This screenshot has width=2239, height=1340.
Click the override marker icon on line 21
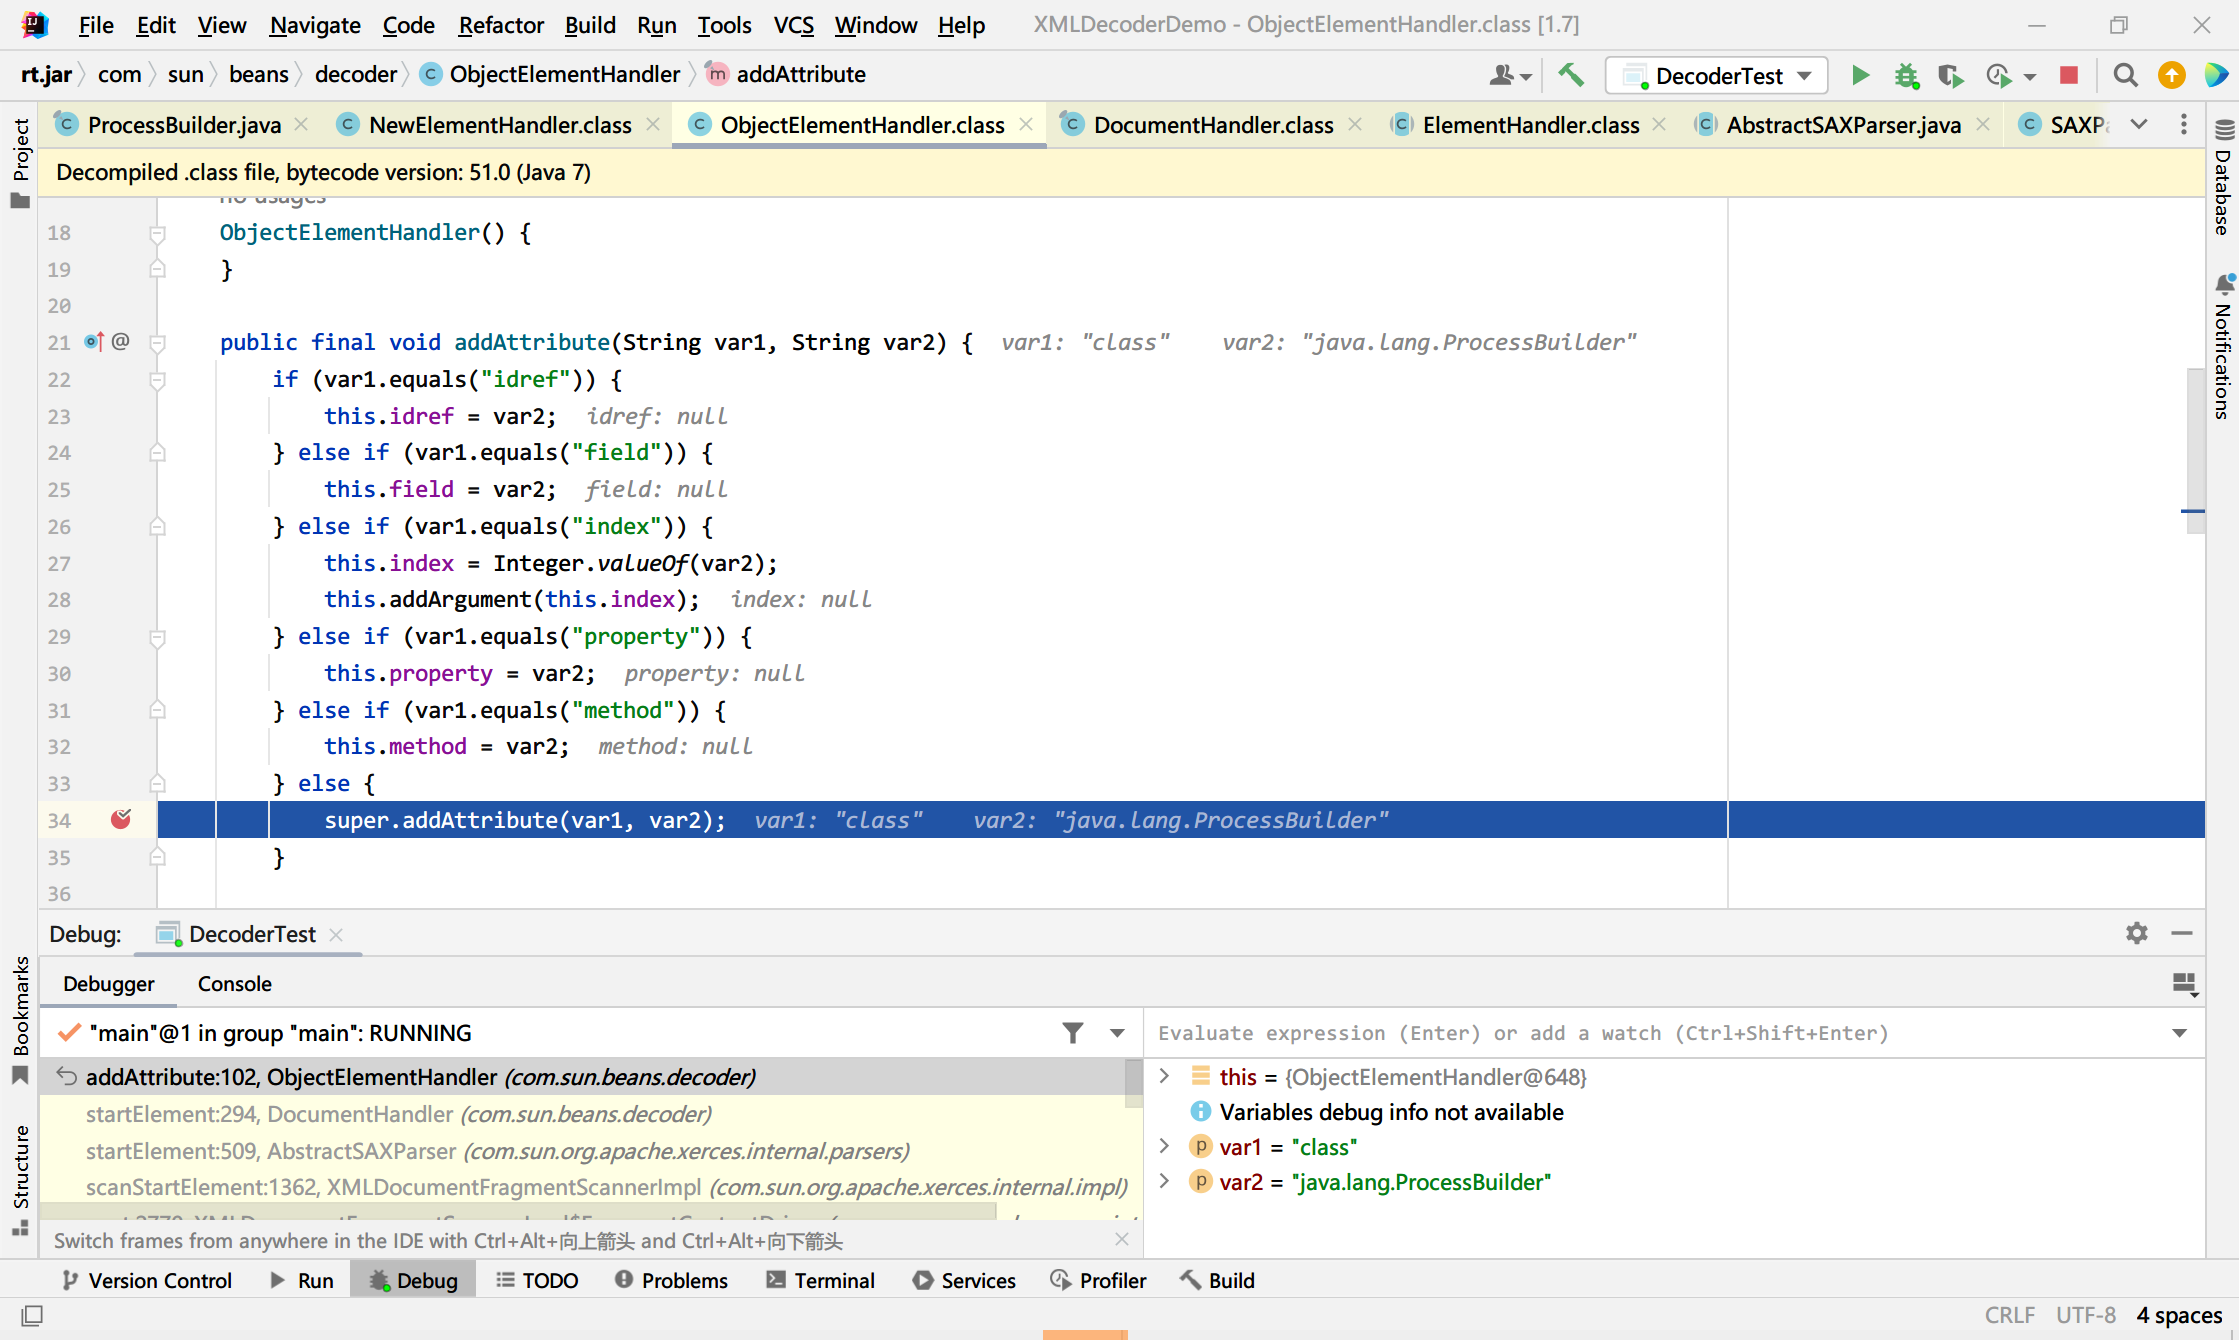pyautogui.click(x=94, y=342)
